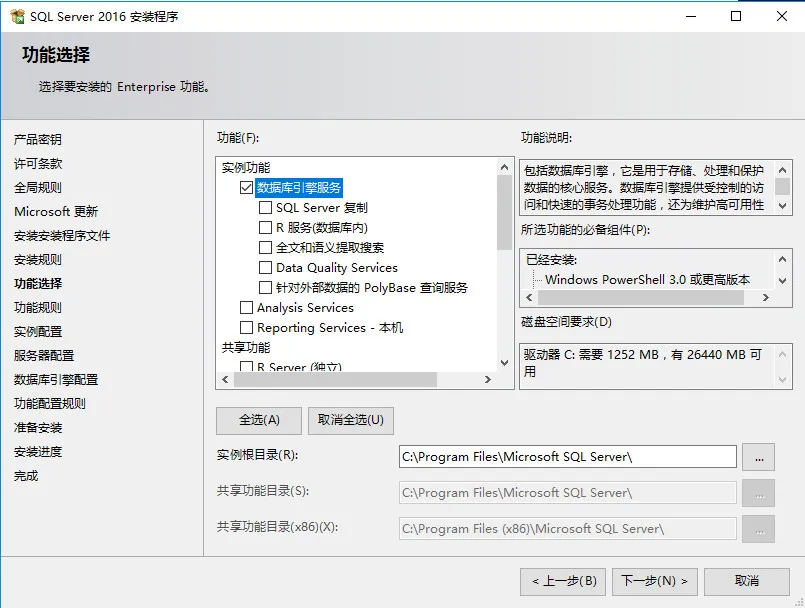This screenshot has width=805, height=608.
Task: Click feature list horizontal scrollbar thumb
Action: pos(335,379)
